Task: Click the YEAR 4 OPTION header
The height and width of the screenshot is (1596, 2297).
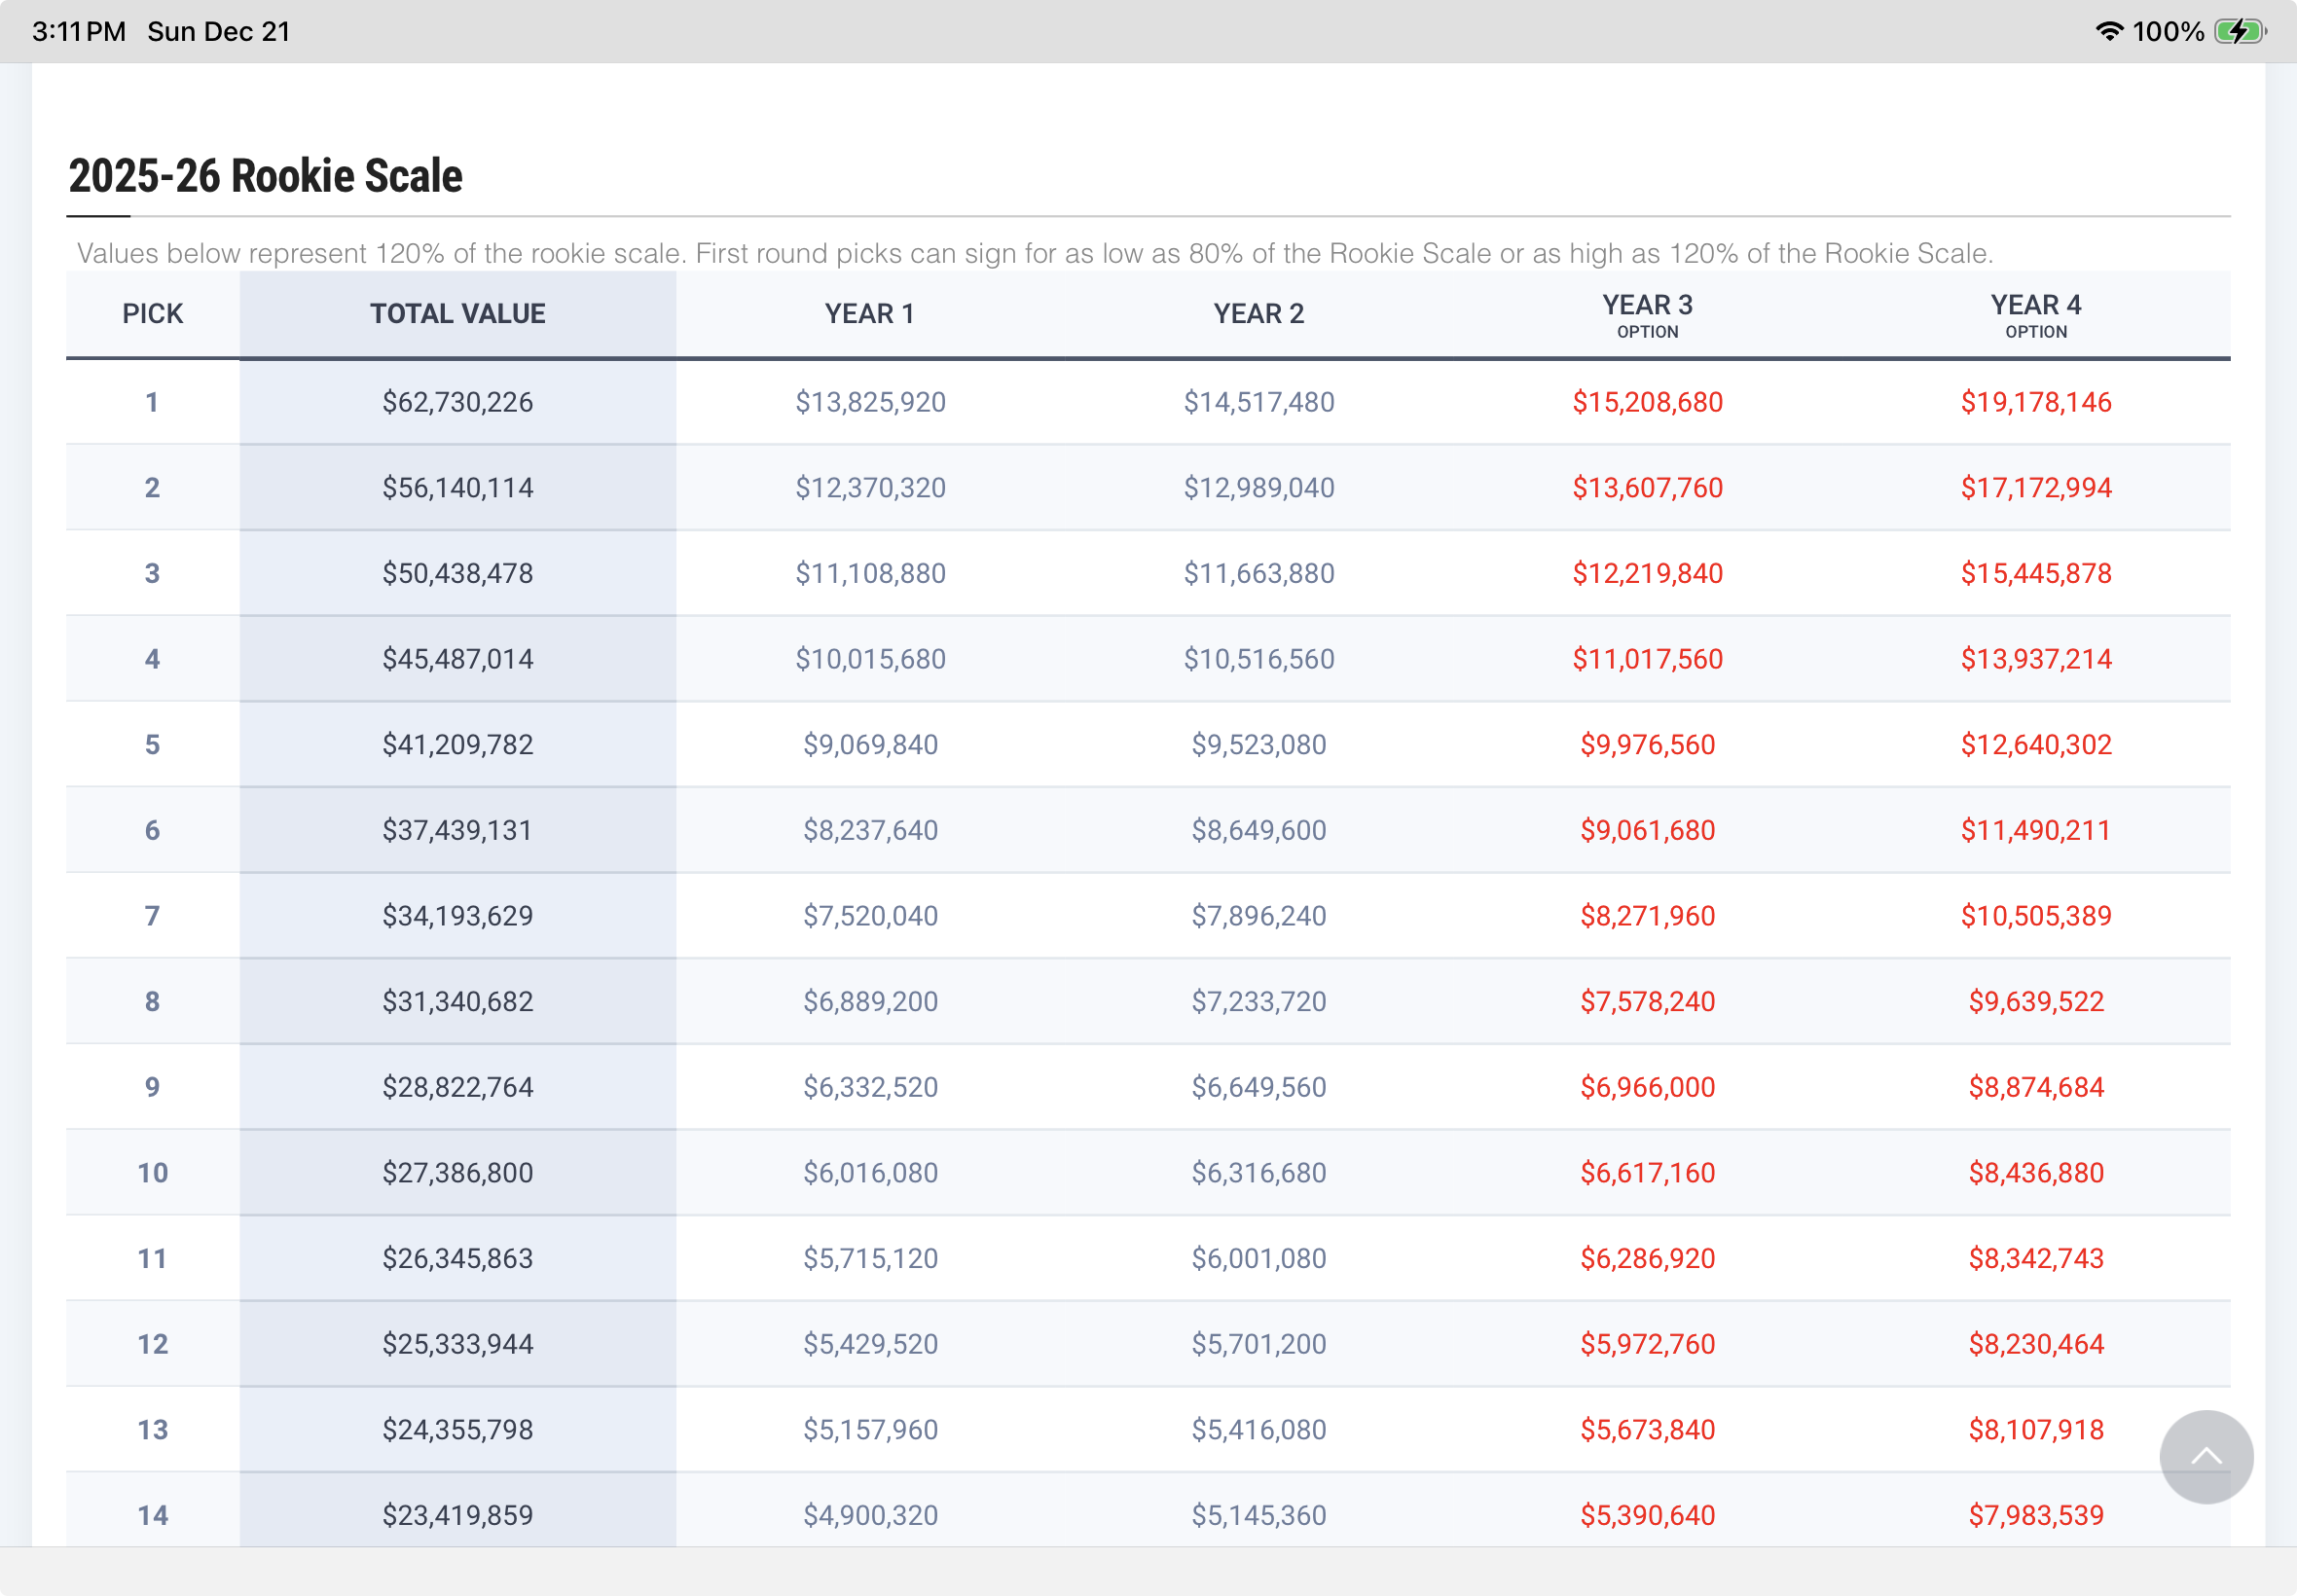Action: [x=2035, y=315]
